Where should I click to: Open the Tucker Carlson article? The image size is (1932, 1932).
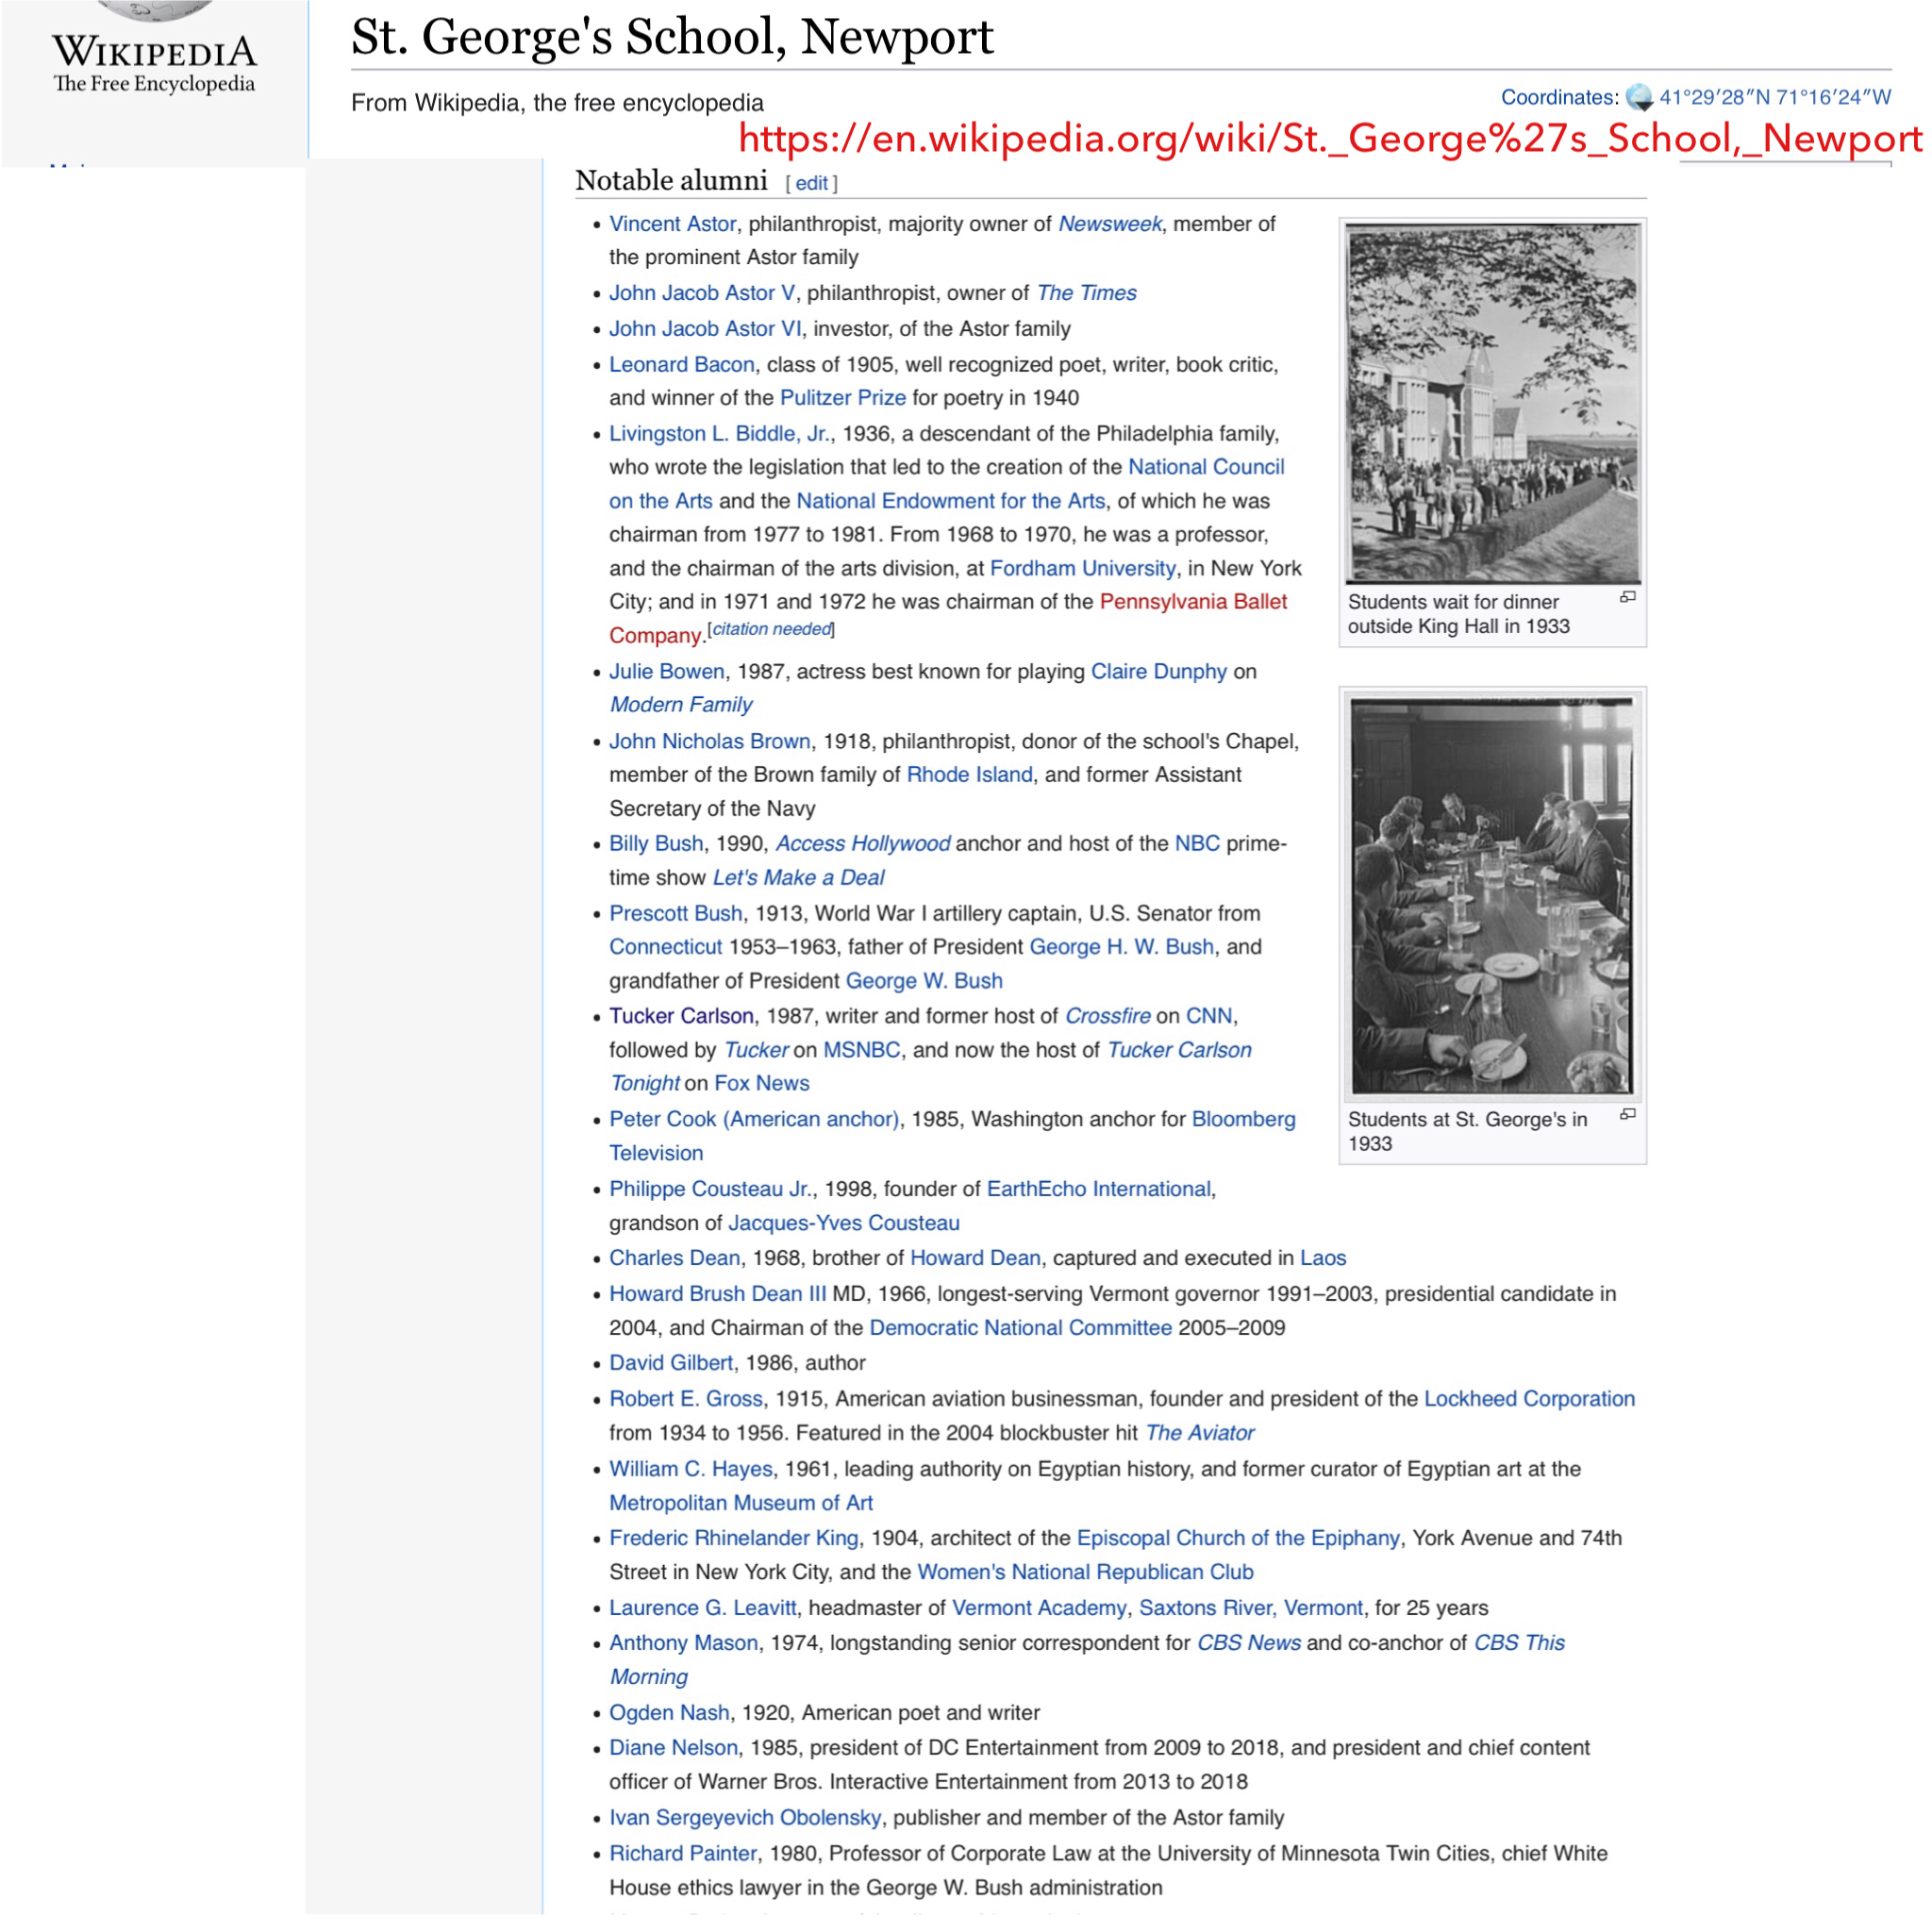(681, 1016)
